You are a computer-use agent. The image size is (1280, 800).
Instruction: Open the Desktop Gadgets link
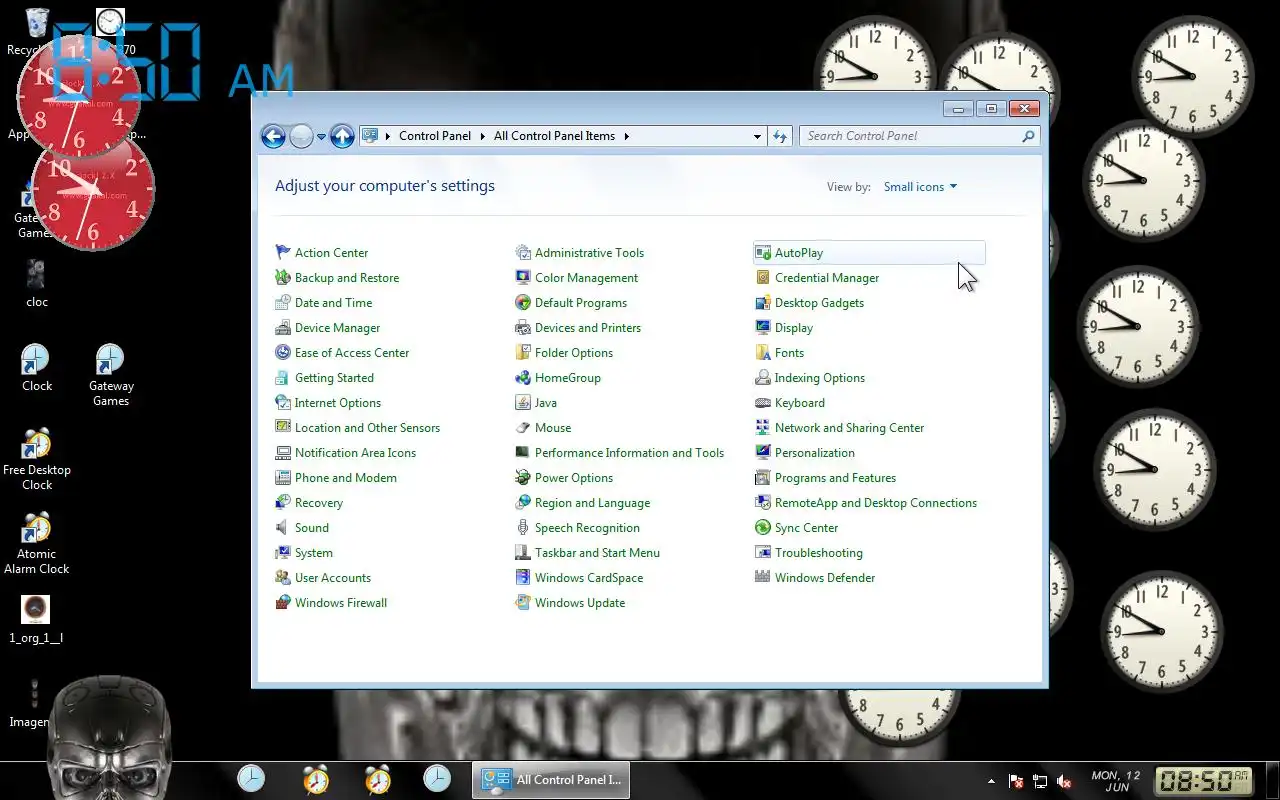(819, 303)
